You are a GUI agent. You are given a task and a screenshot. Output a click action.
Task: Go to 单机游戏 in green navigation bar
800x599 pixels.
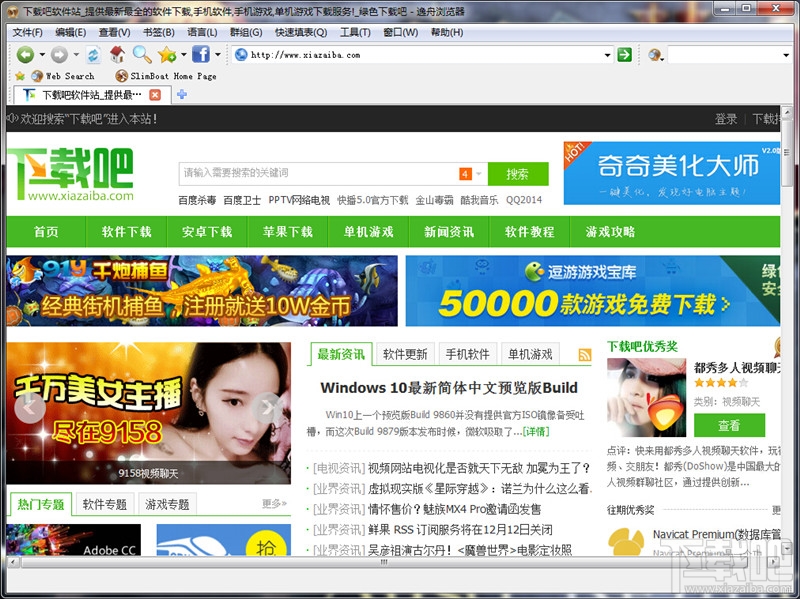point(368,232)
